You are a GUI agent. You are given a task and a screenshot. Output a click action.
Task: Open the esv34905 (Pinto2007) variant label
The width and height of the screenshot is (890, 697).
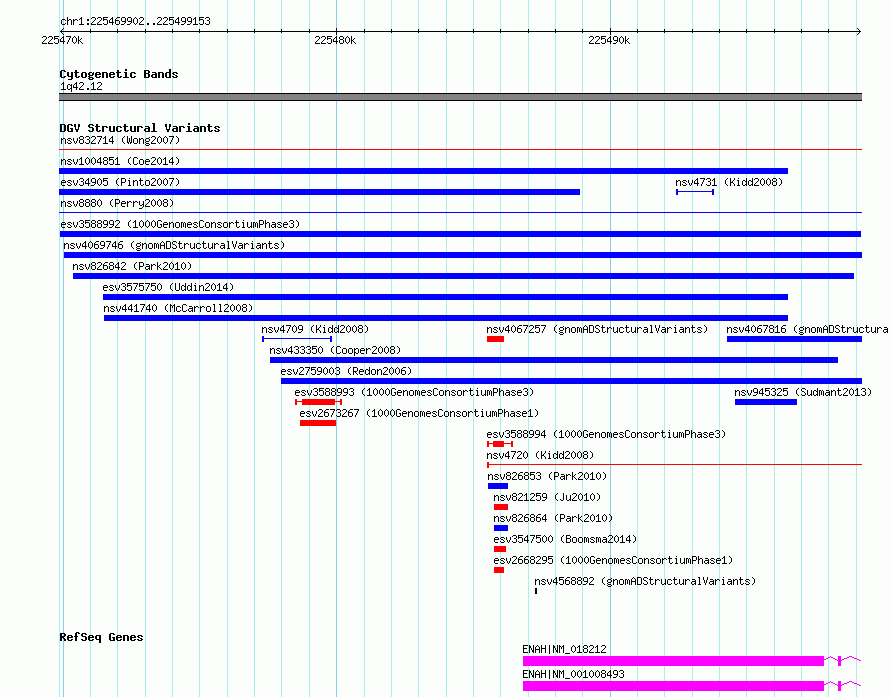click(120, 182)
